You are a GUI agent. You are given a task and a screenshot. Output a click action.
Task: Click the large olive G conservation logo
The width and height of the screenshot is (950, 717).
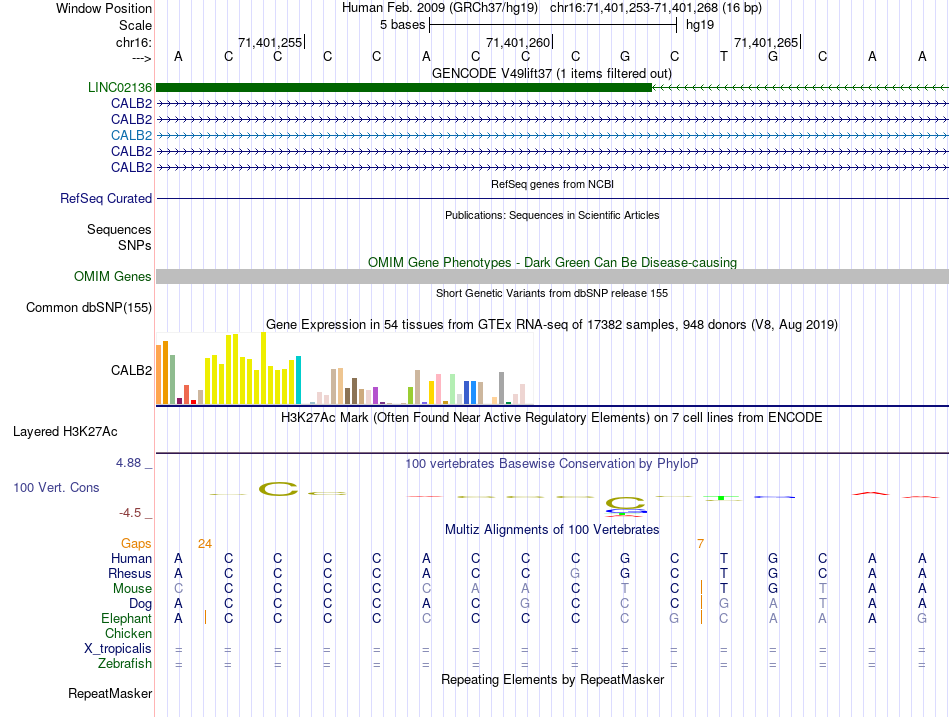click(625, 502)
